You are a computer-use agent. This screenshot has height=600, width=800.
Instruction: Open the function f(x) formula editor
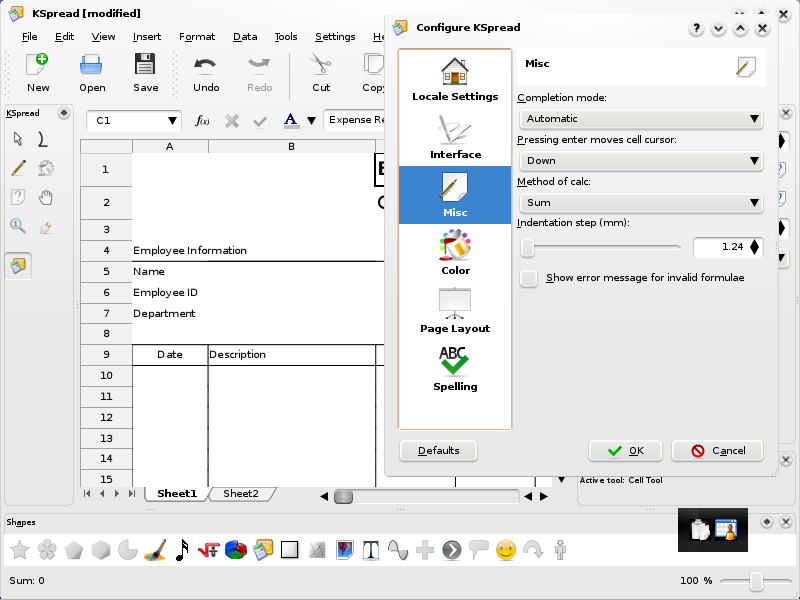click(x=203, y=121)
